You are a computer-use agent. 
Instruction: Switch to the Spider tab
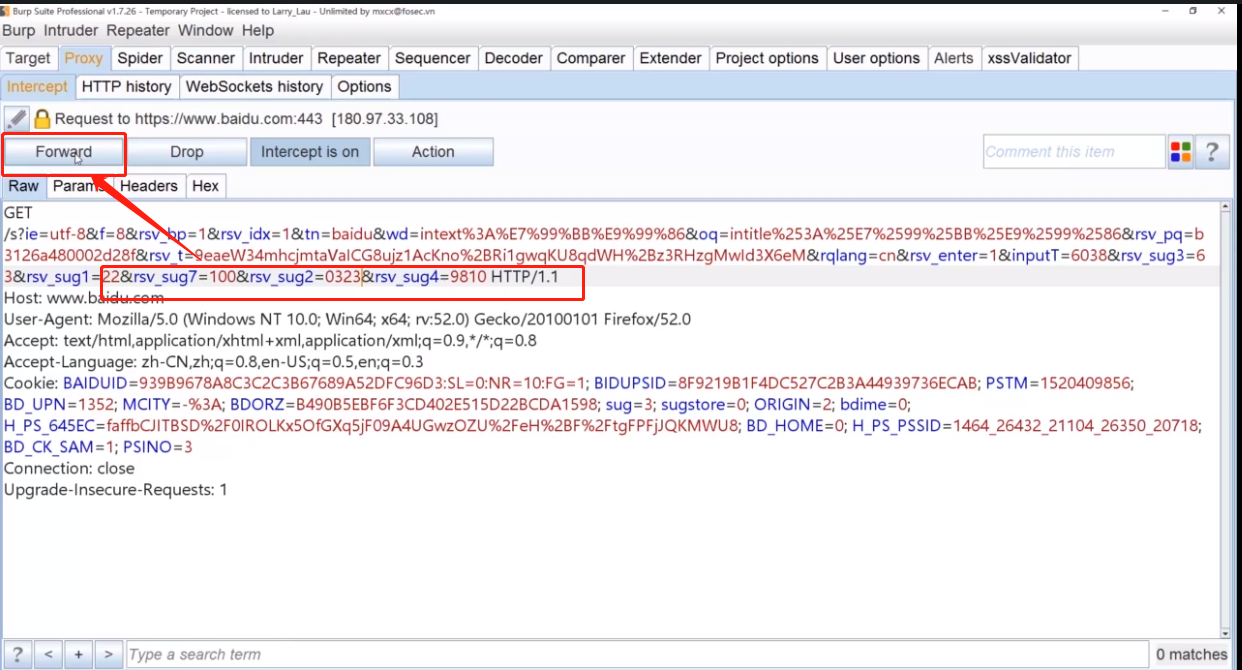(140, 58)
